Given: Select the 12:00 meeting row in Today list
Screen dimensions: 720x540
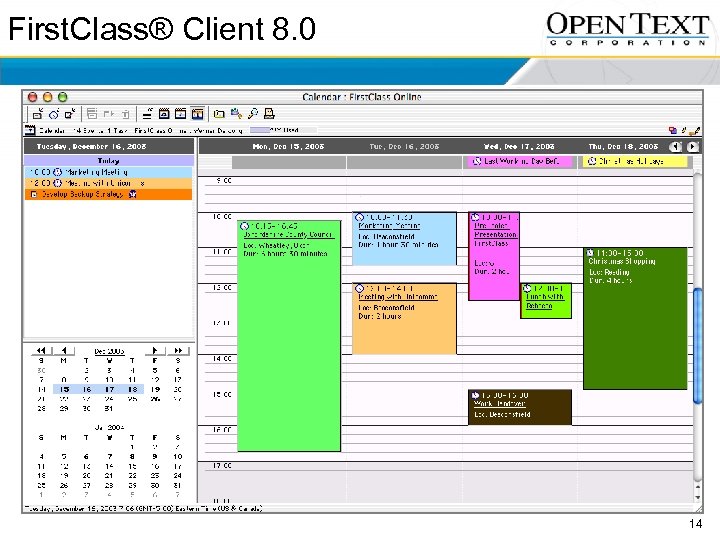Looking at the screenshot, I should 108,183.
